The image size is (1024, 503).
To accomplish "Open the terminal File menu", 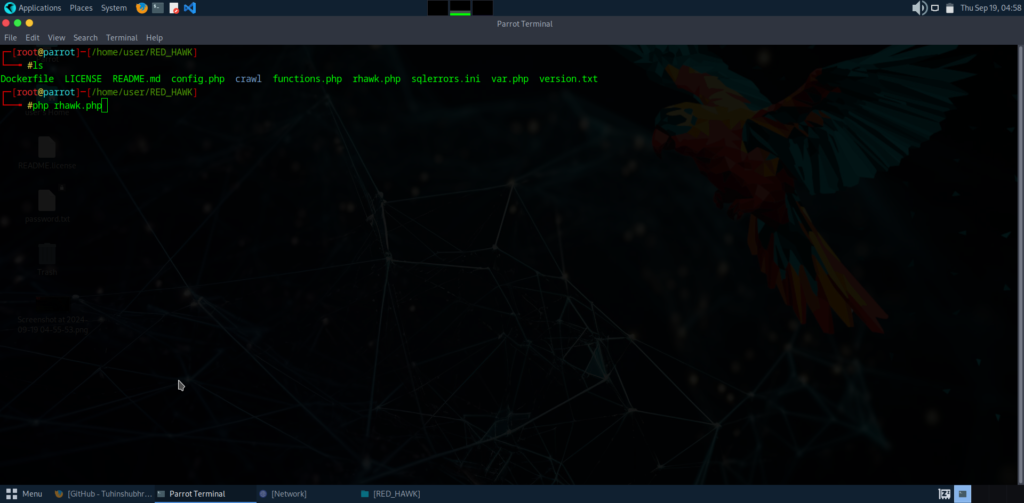I will click(x=10, y=38).
